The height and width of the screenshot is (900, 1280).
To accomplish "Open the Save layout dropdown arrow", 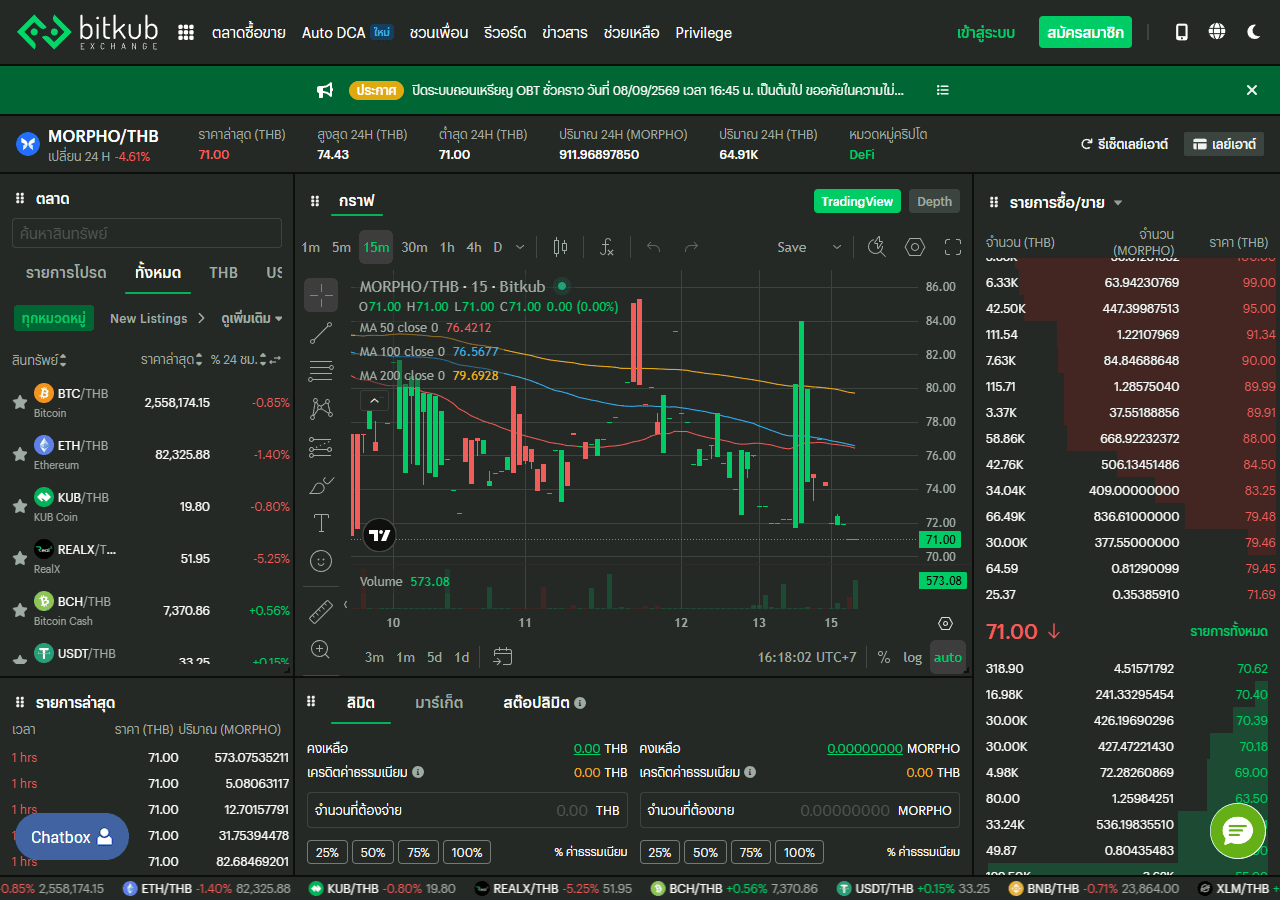I will pos(836,247).
